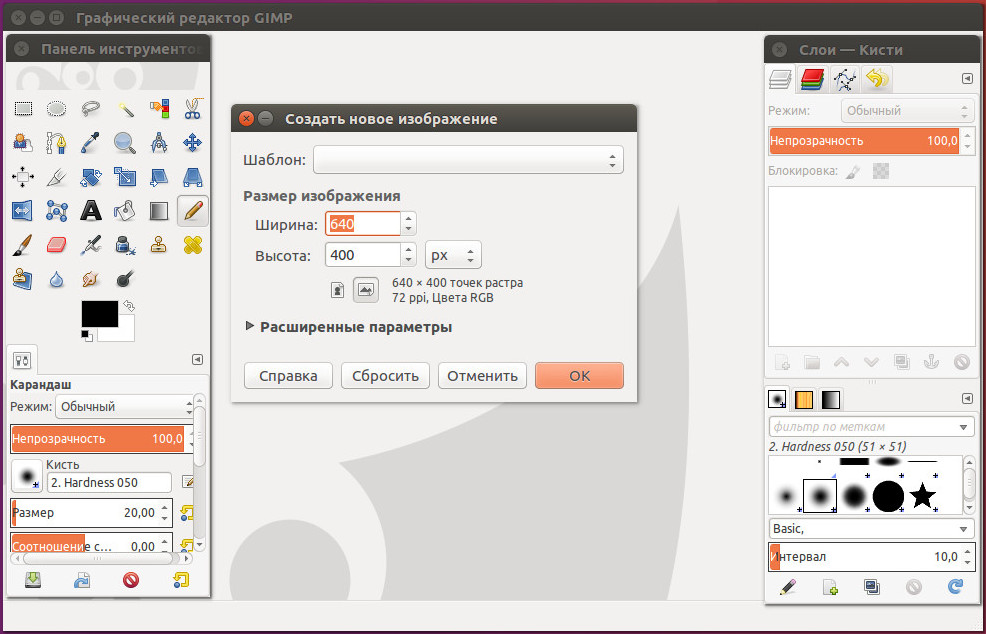Select the Dodge/Burn tool
The width and height of the screenshot is (986, 634).
point(125,279)
